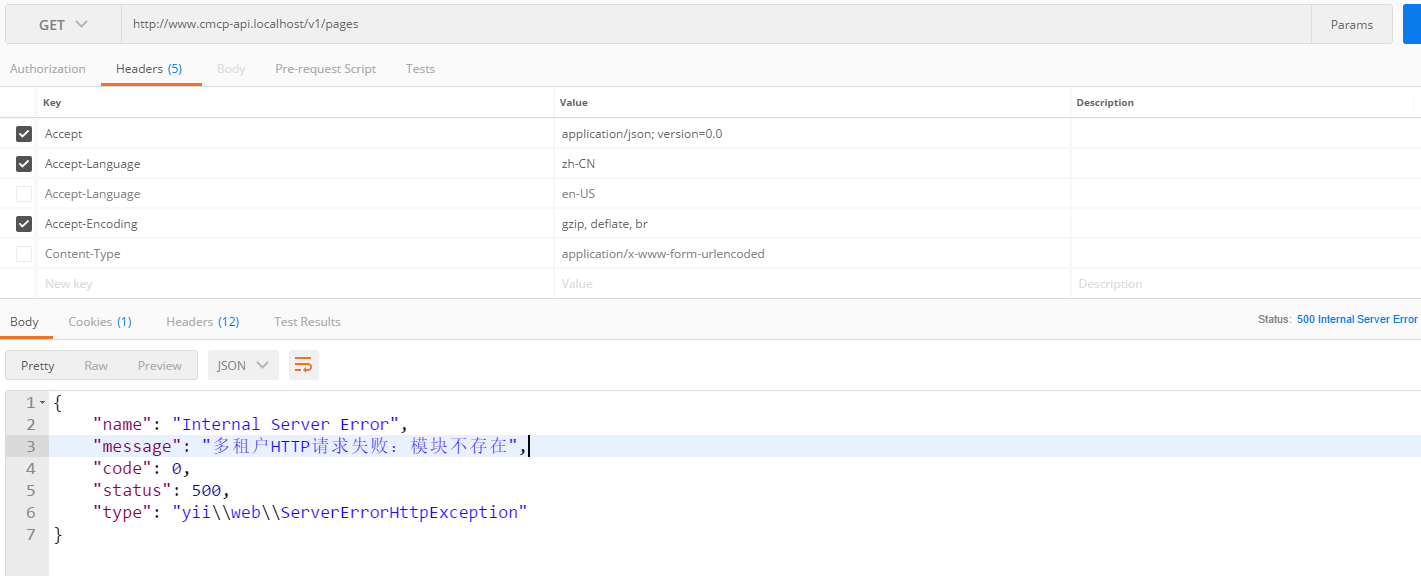View the response Cookies tab
This screenshot has height=576, width=1421.
[99, 322]
